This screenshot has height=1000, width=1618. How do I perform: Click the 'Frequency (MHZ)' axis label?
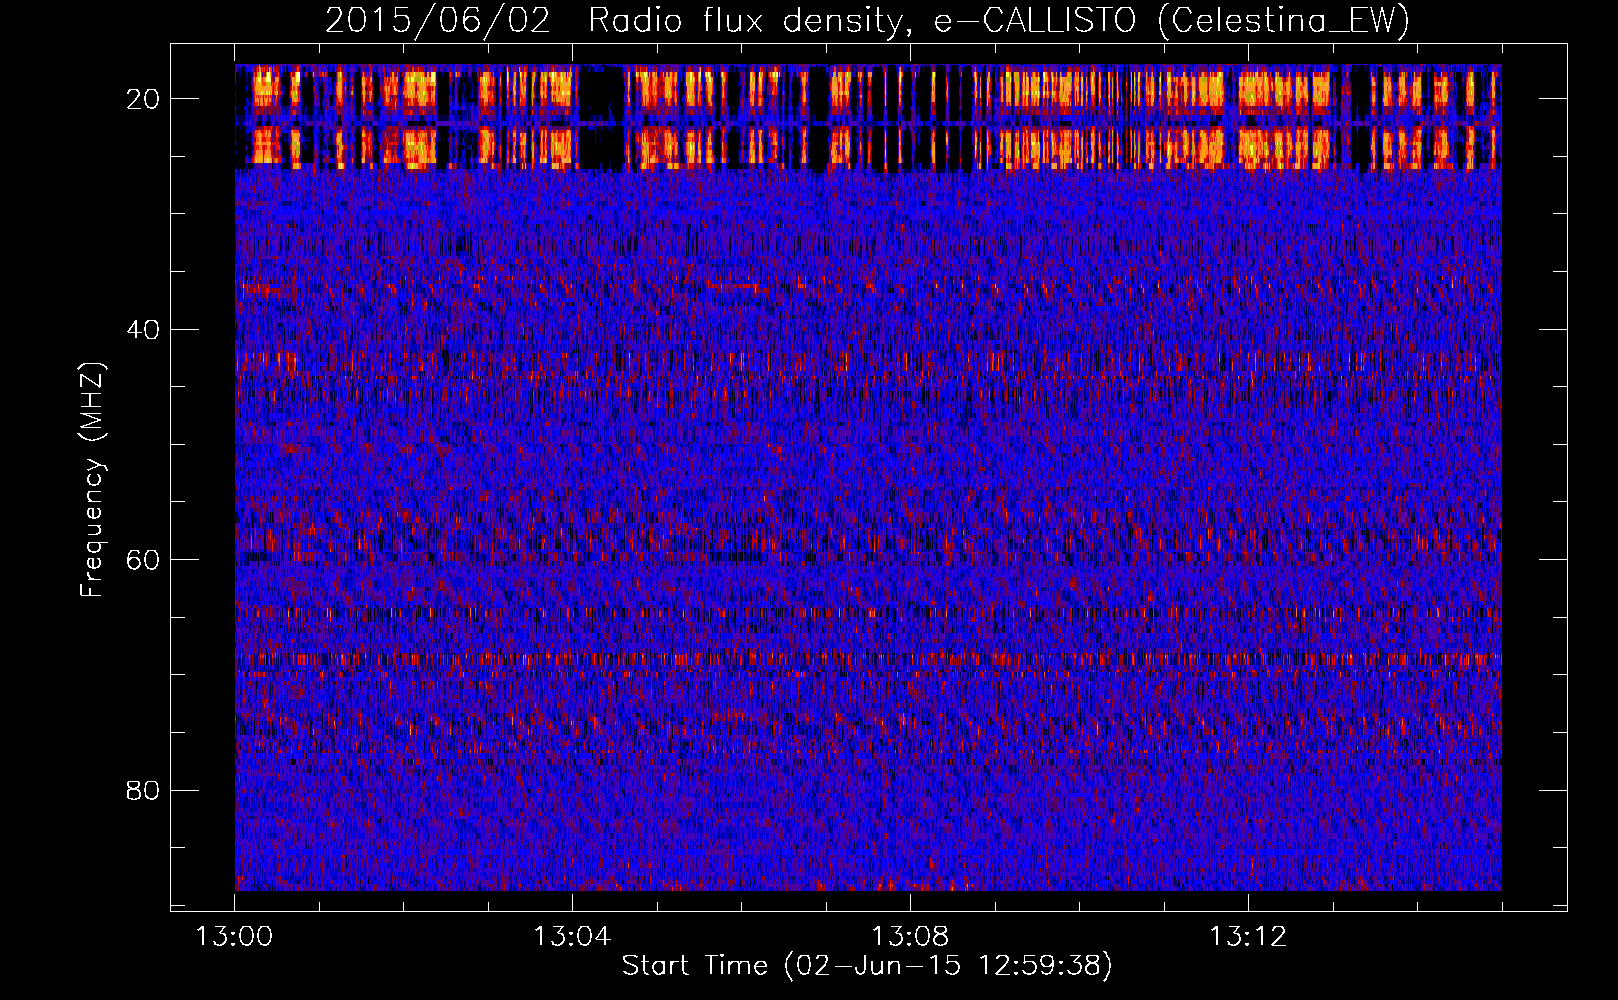(x=91, y=480)
